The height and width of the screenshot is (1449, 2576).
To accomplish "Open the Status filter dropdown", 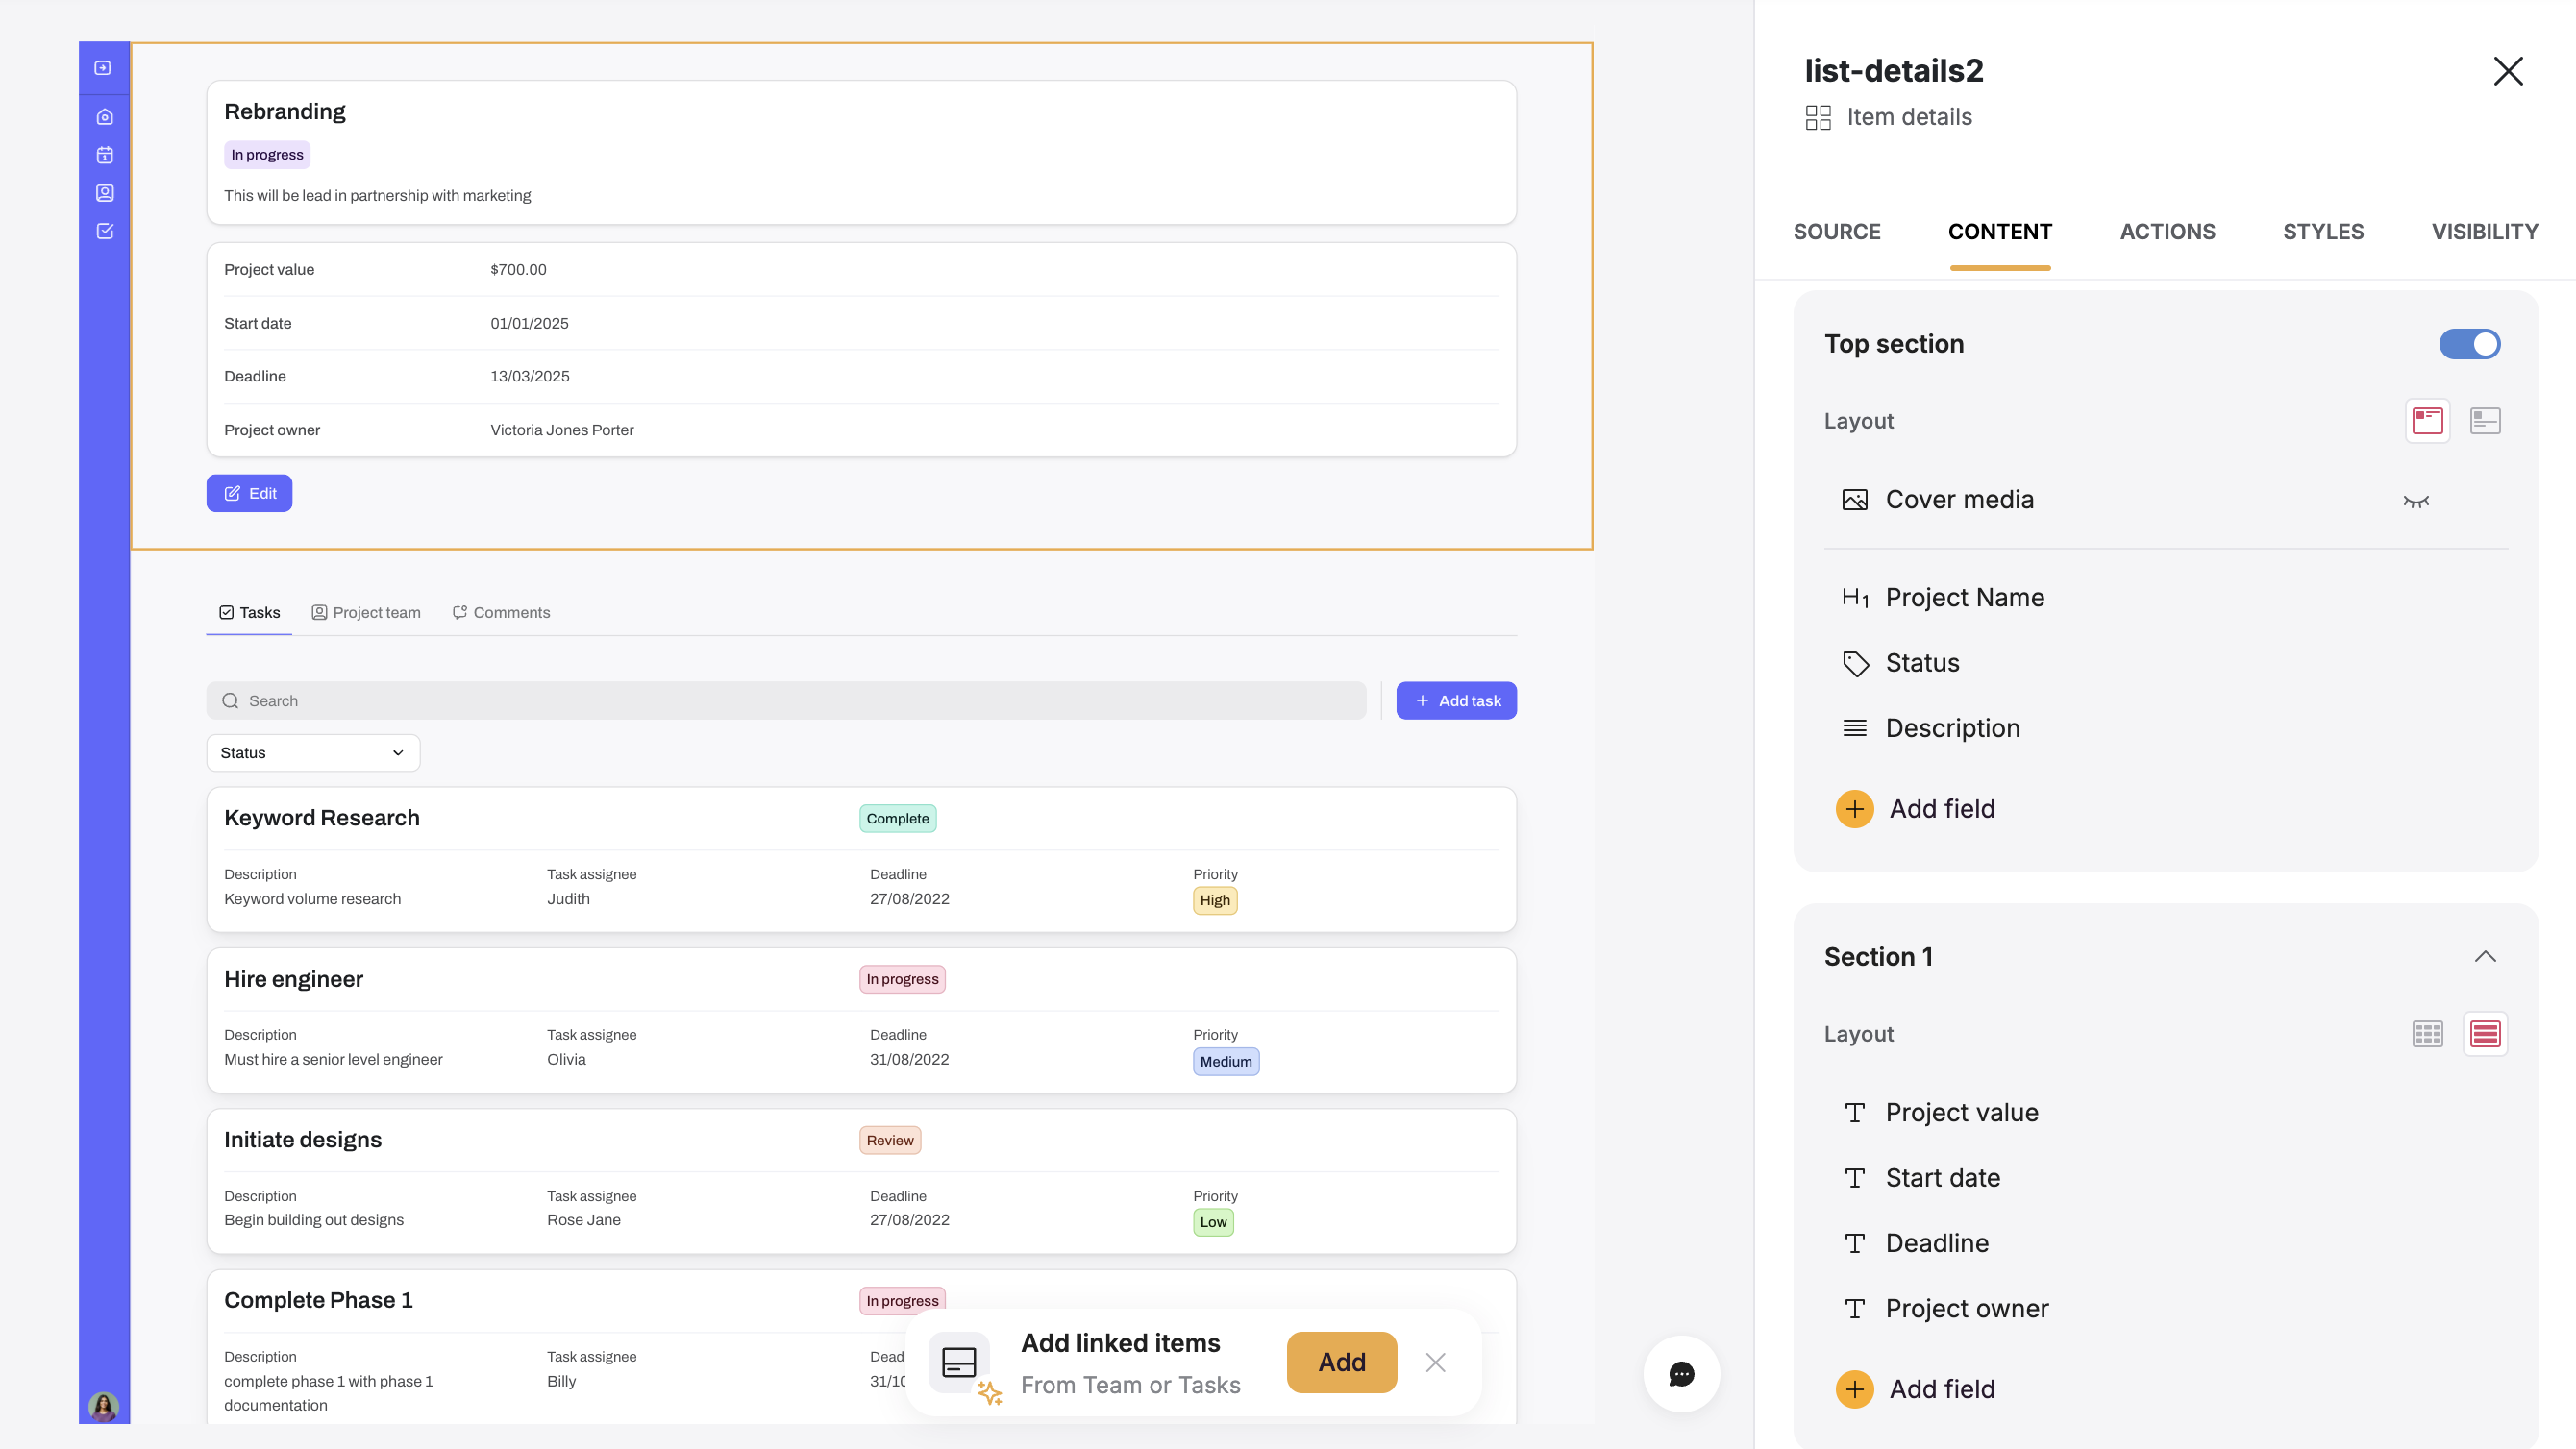I will (312, 753).
